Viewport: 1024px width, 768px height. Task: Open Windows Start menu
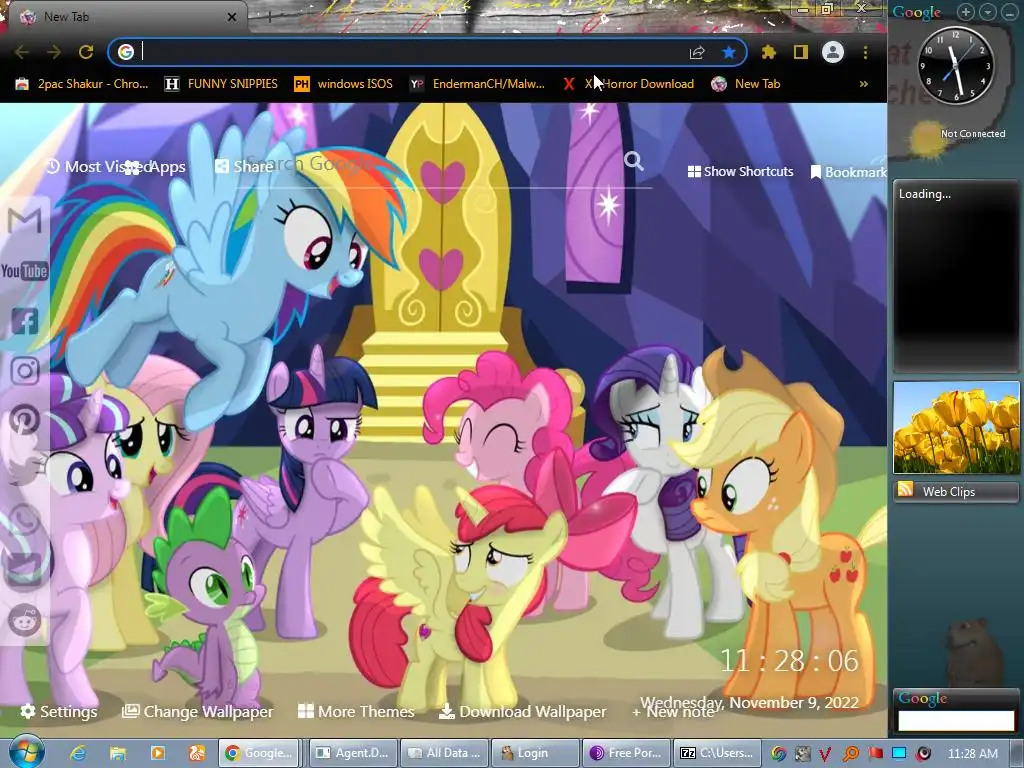click(26, 751)
